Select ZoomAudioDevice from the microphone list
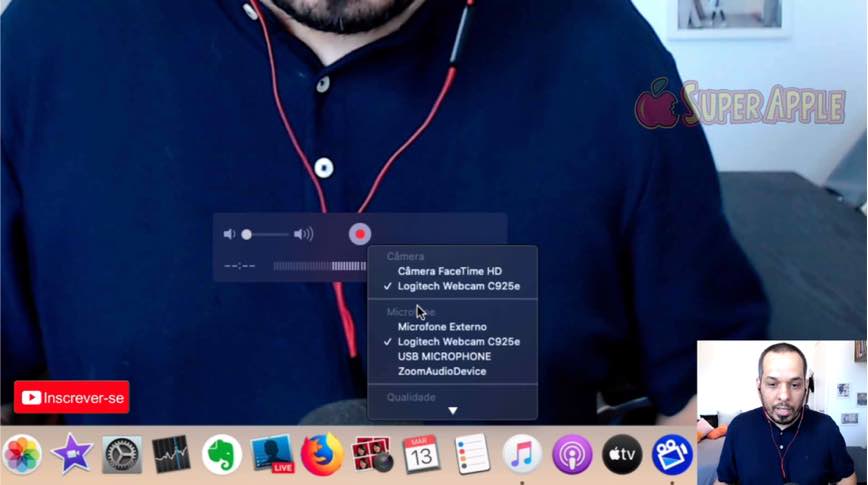 pos(442,371)
